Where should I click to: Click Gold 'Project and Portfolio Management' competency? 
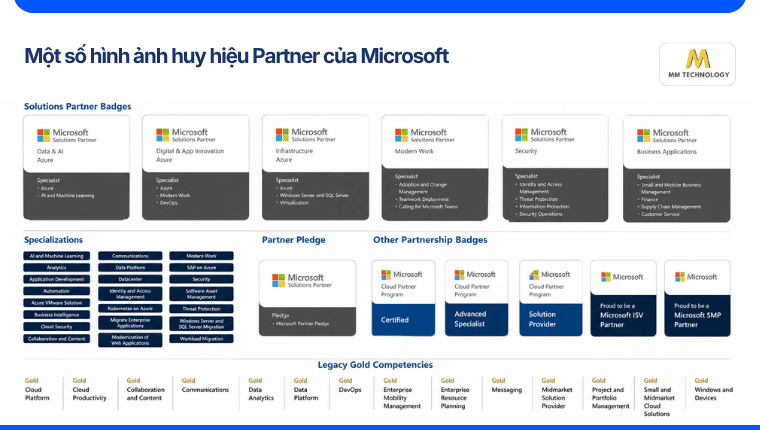(x=610, y=394)
